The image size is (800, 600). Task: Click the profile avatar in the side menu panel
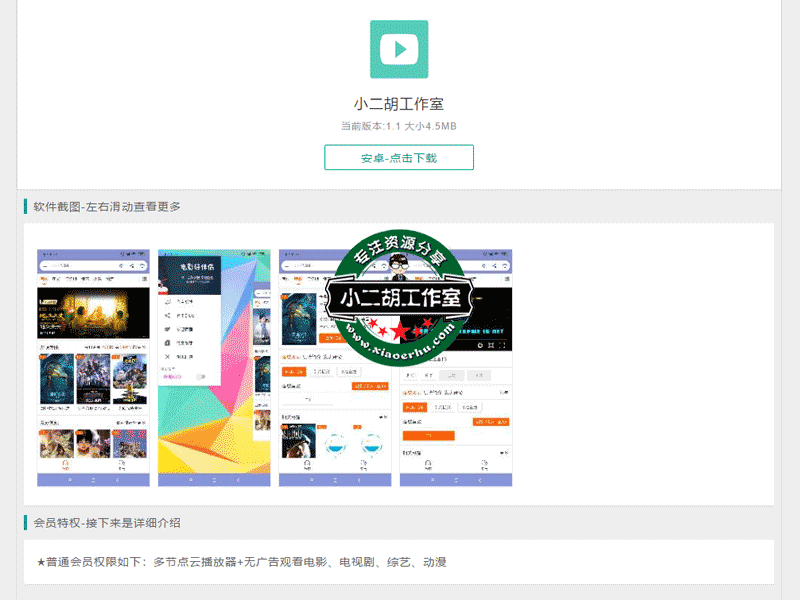[x=163, y=284]
